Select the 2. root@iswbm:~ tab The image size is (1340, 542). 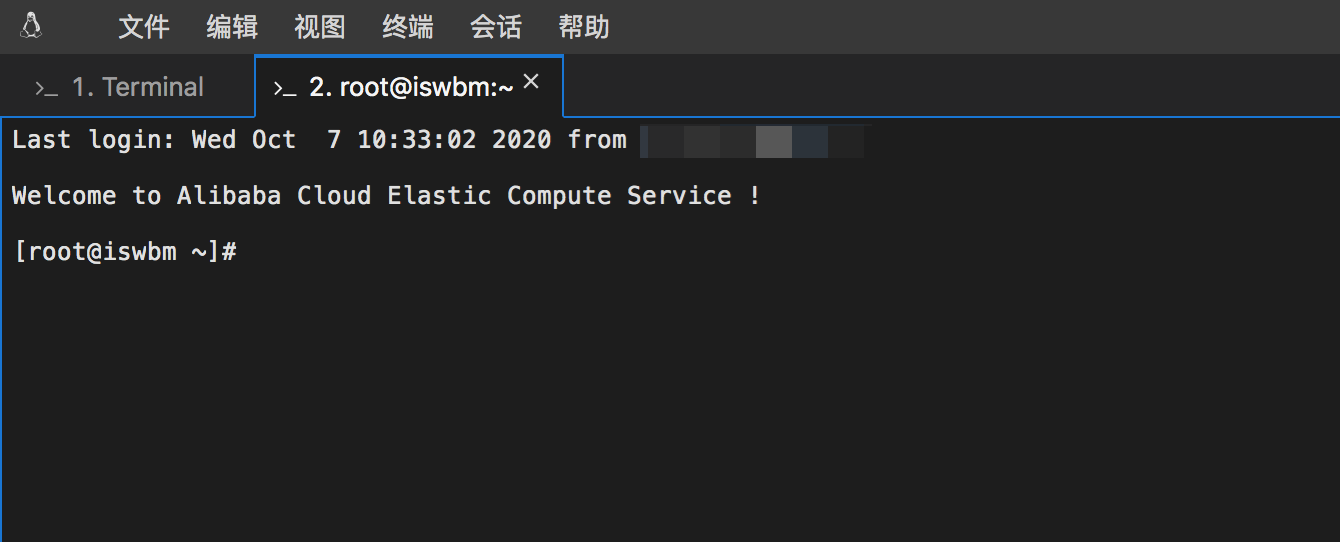click(x=411, y=88)
